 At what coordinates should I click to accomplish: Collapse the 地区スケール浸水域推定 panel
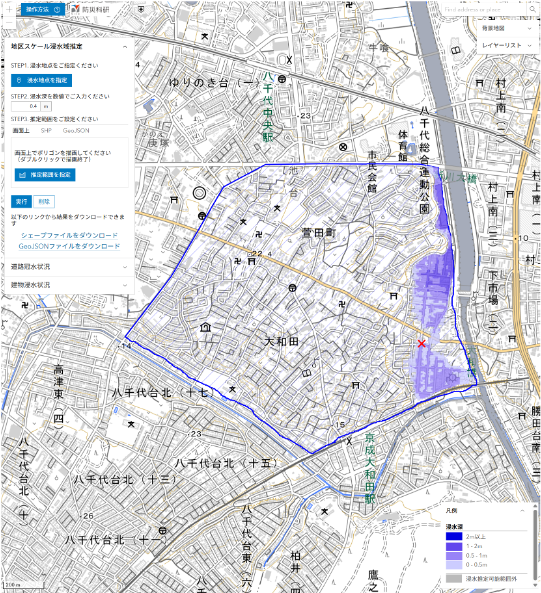point(125,47)
